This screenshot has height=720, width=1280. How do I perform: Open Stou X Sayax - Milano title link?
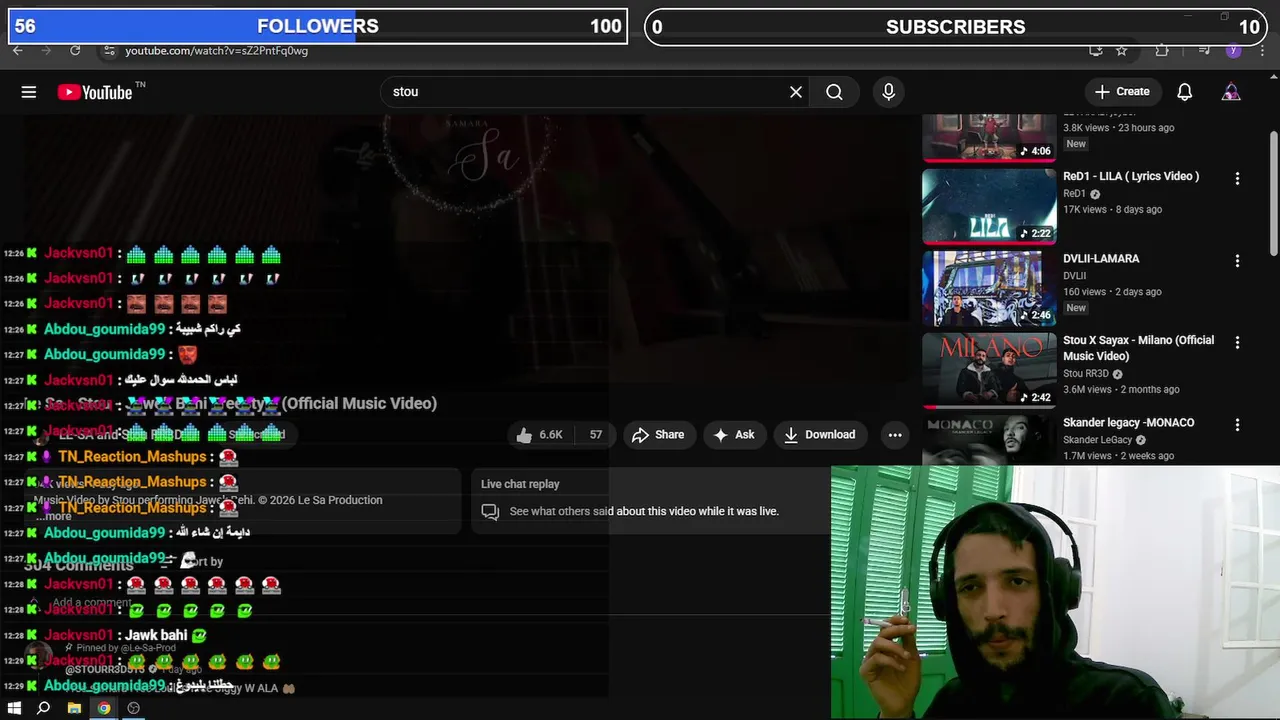(x=1138, y=348)
